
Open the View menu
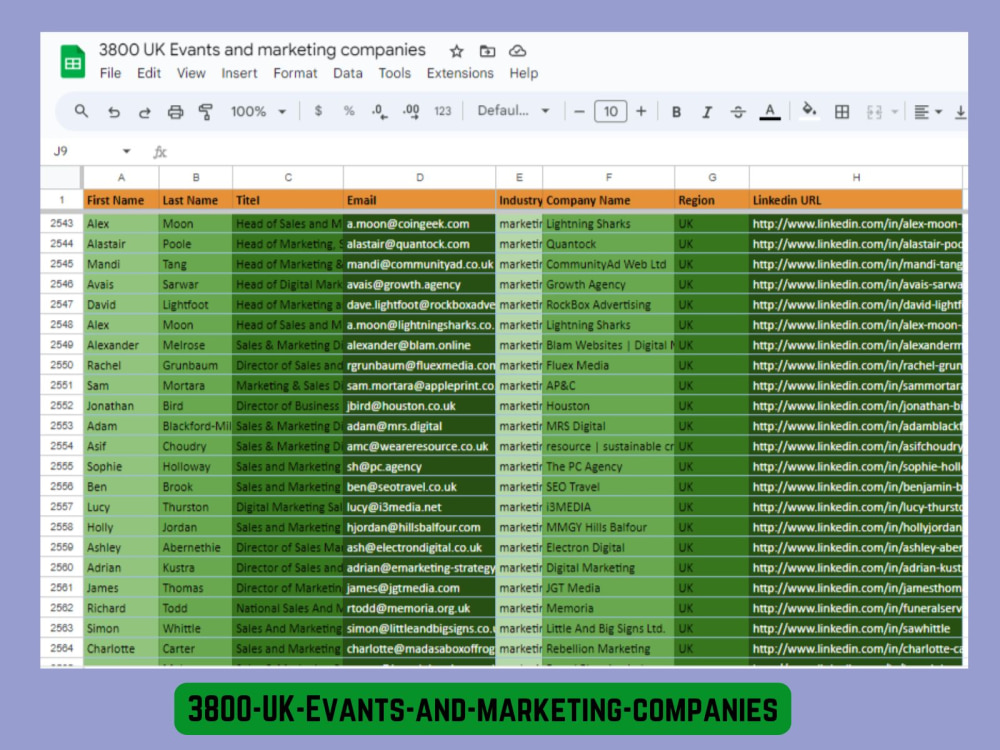[191, 73]
